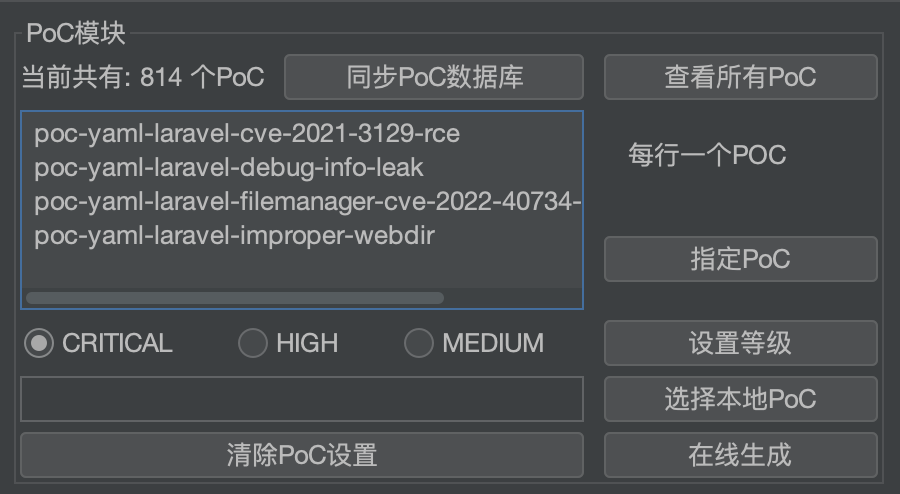
Task: Click the laravel-filemanager-cve-2022-40734 PoC line
Action: 307,201
